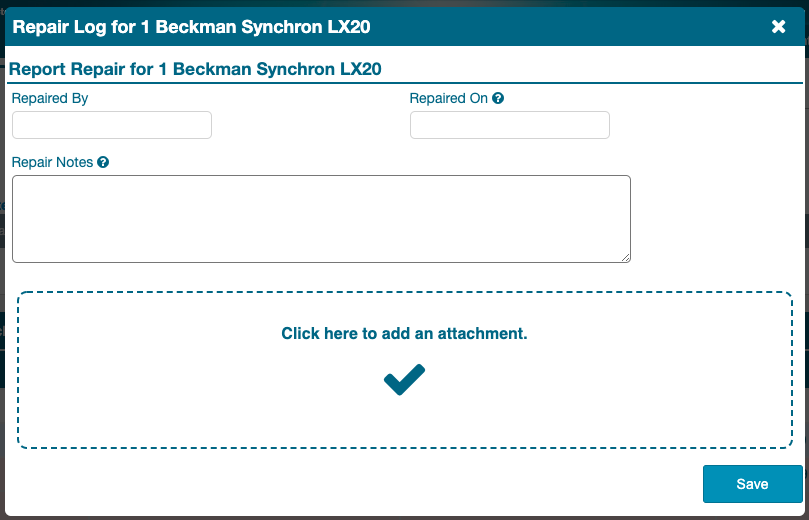Click inside the Repair Notes text area
809x520 pixels.
[x=320, y=218]
